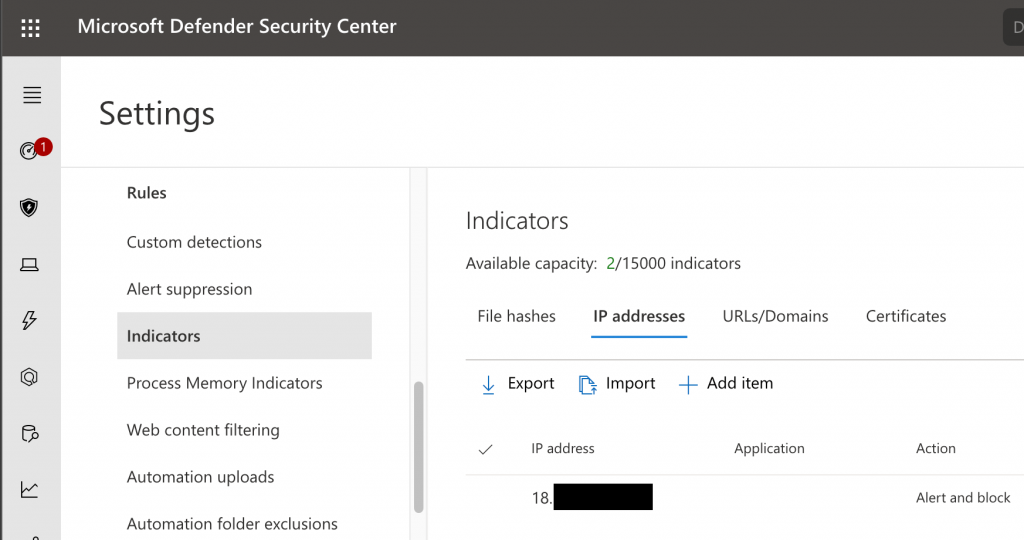1024x540 pixels.
Task: Click the Microsoft Defender Security Center title
Action: (237, 26)
